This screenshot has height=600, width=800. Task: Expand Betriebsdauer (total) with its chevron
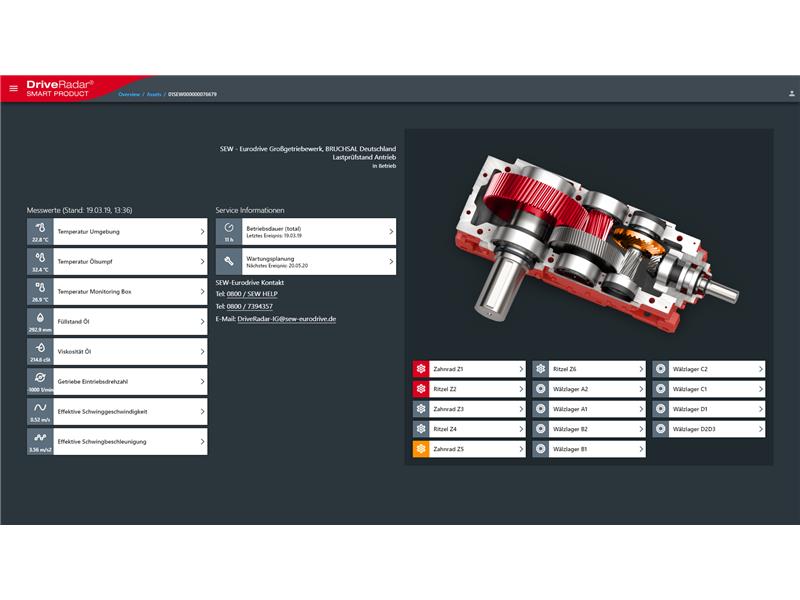391,232
